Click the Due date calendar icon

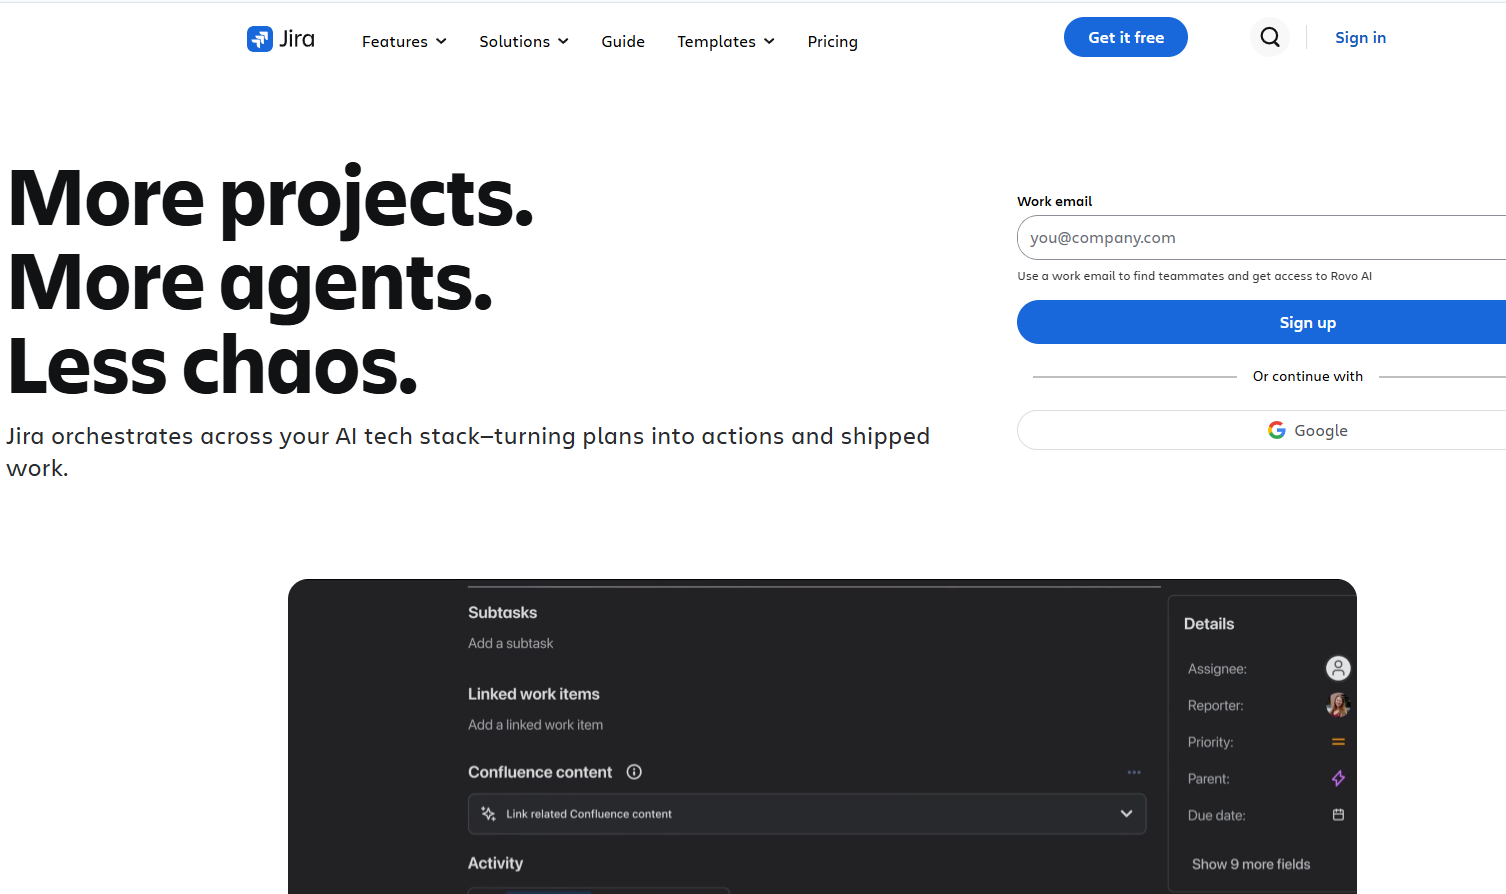tap(1338, 815)
